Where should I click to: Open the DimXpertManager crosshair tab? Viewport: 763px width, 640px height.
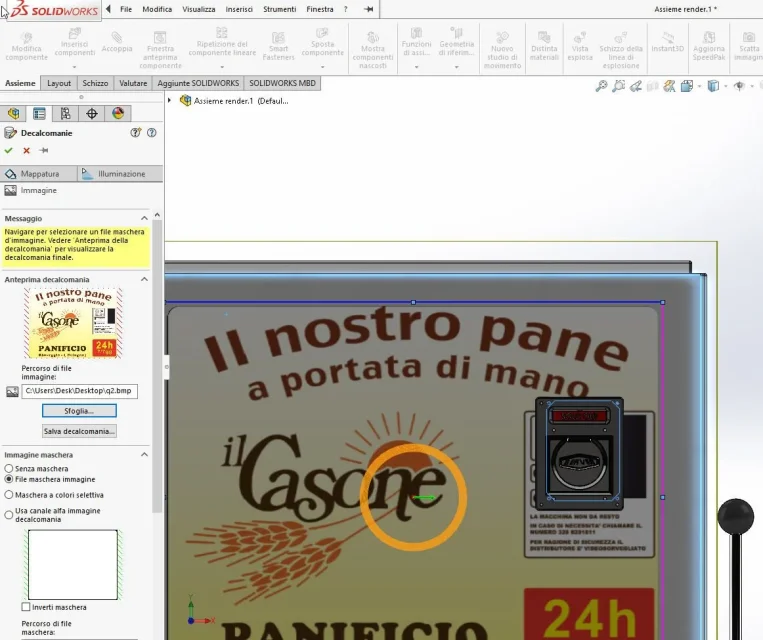coord(92,113)
